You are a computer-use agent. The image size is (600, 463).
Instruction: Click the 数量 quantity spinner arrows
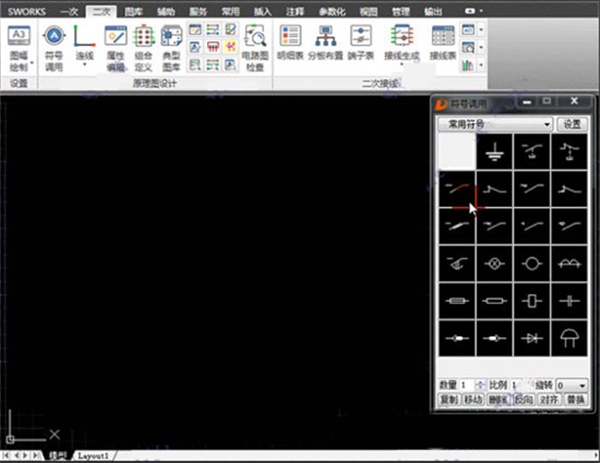coord(481,385)
